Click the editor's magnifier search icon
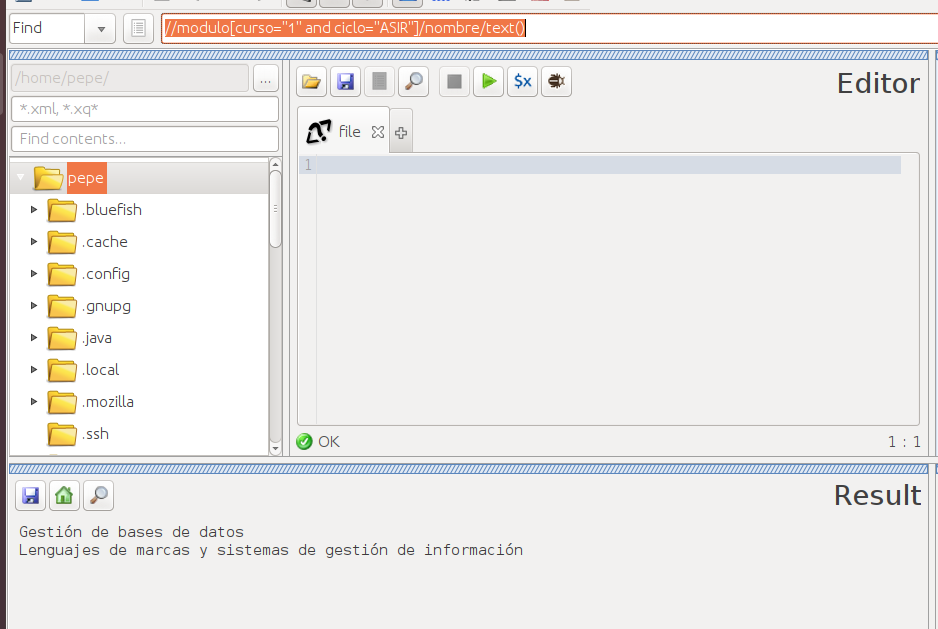The height and width of the screenshot is (629, 938). (413, 81)
